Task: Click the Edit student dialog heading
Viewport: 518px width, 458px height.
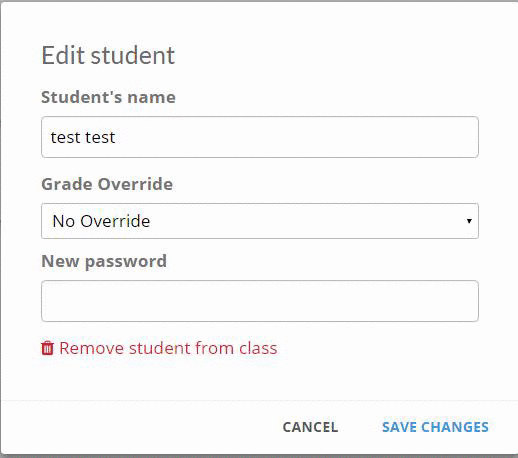Action: click(108, 55)
